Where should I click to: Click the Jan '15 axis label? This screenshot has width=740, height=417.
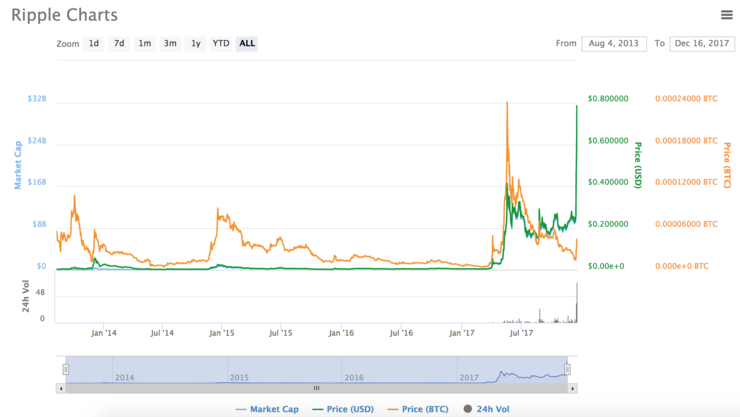click(221, 333)
